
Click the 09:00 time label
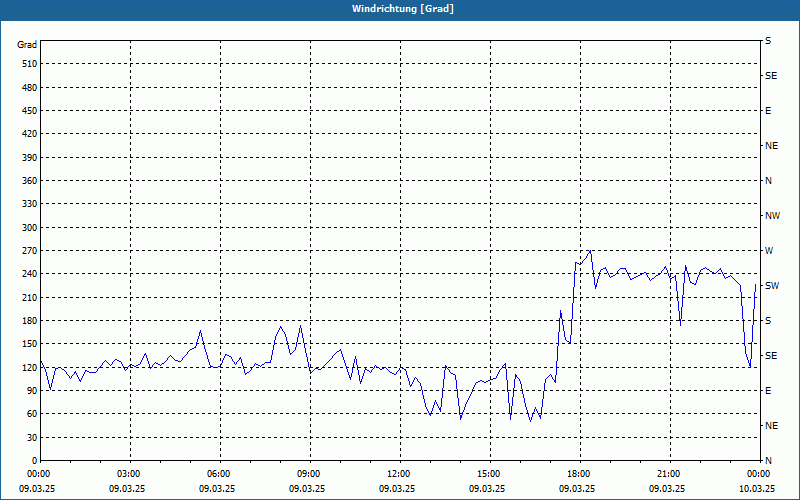(310, 474)
